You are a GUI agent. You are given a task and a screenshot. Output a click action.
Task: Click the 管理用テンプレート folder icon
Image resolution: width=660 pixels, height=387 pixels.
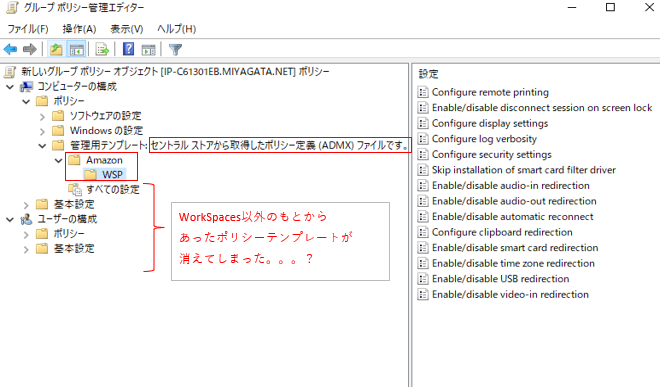[x=58, y=145]
